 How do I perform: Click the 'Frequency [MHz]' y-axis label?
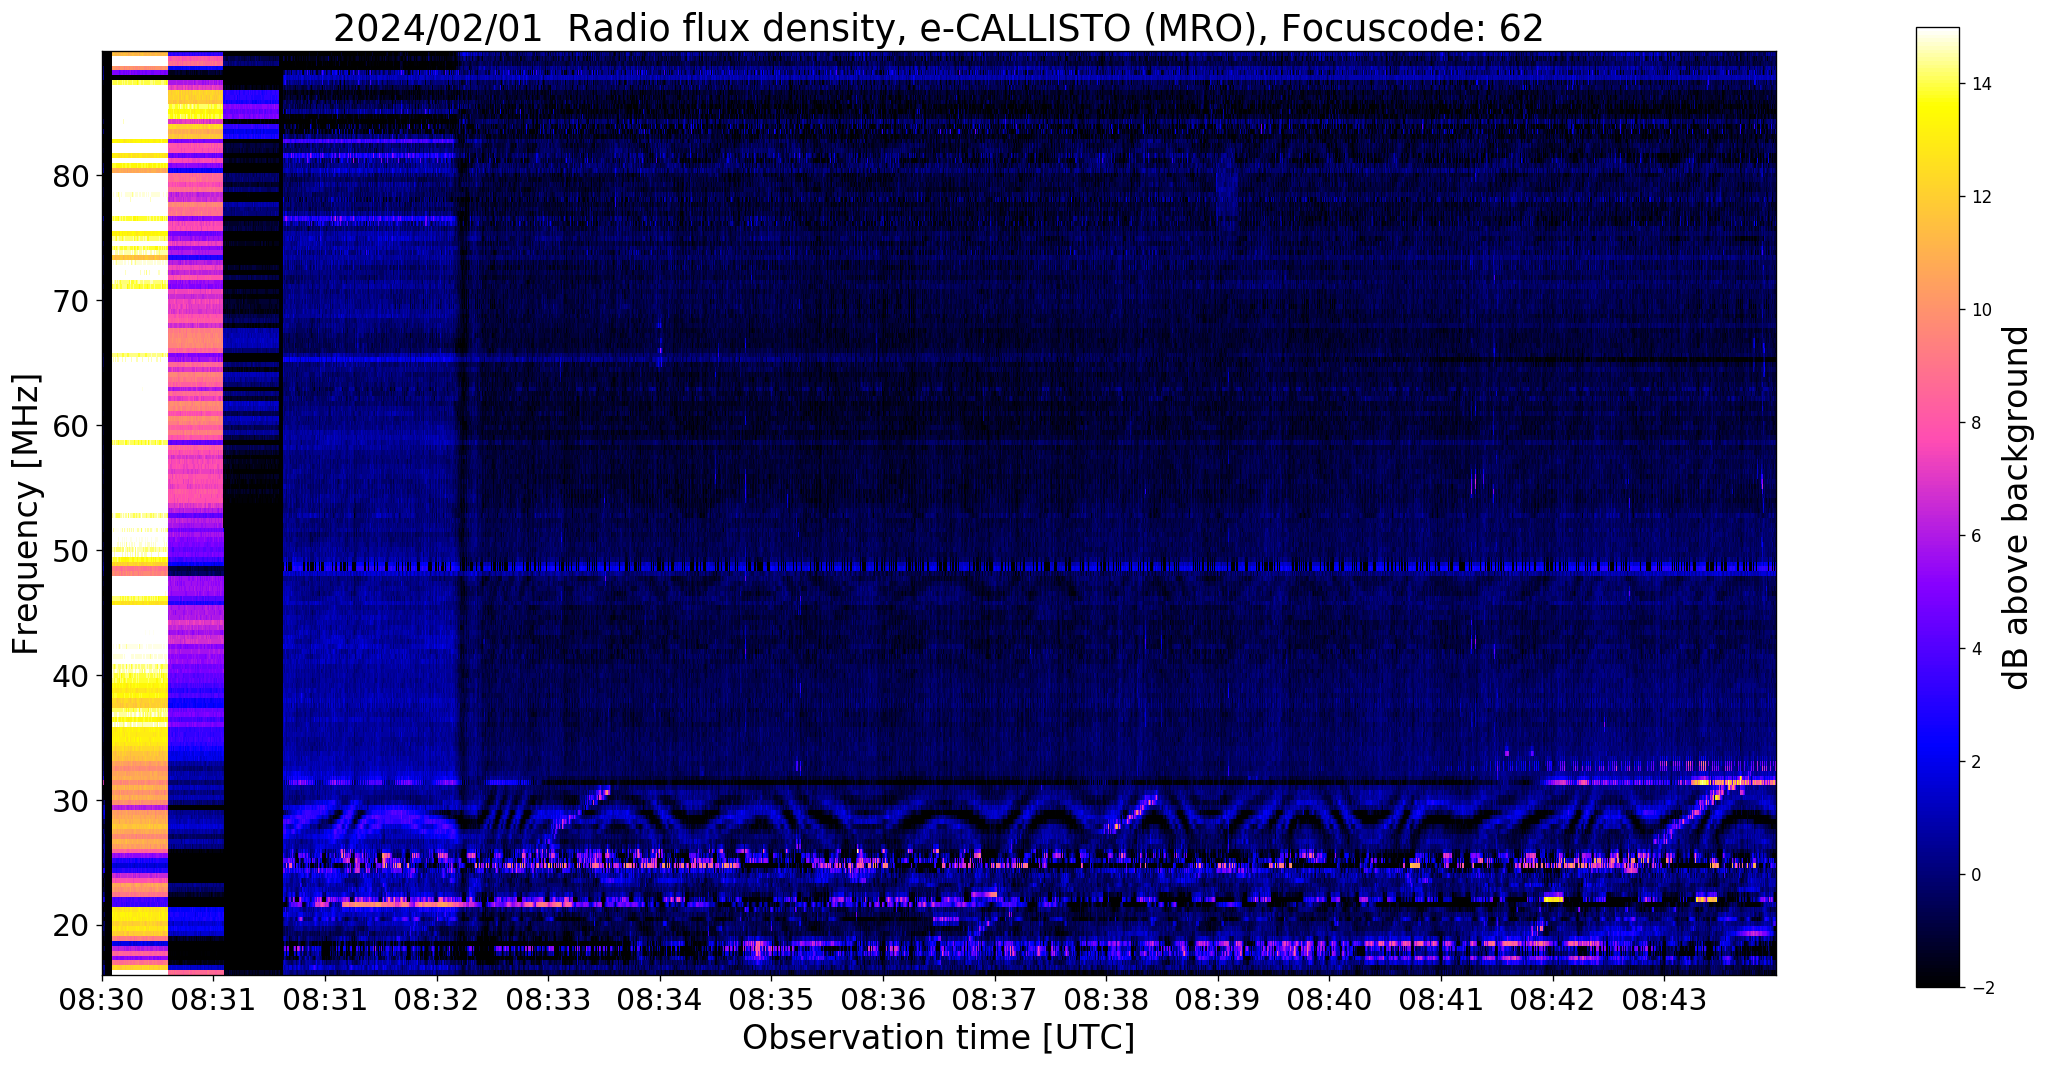point(26,514)
